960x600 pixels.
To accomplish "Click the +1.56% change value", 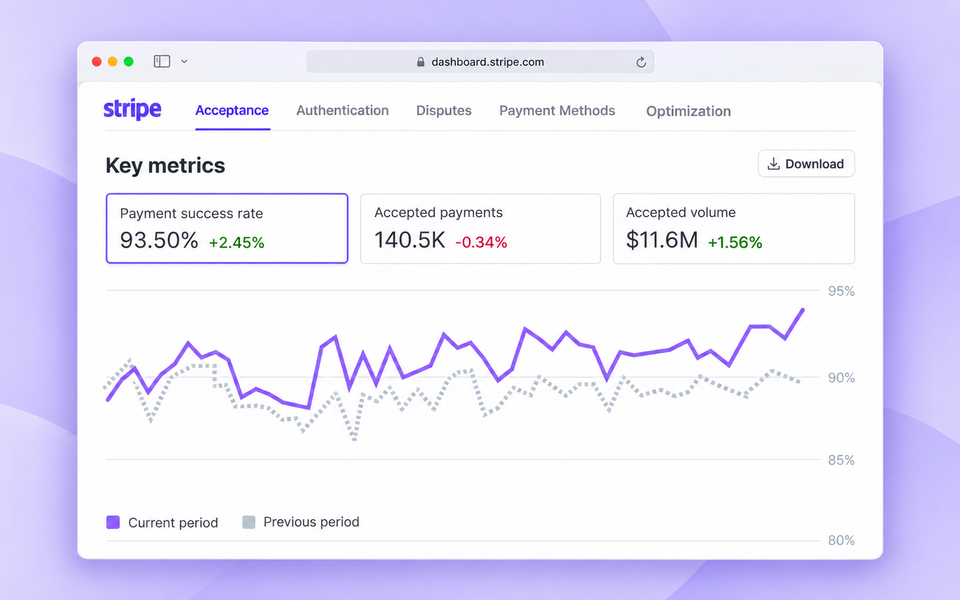I will coord(735,242).
